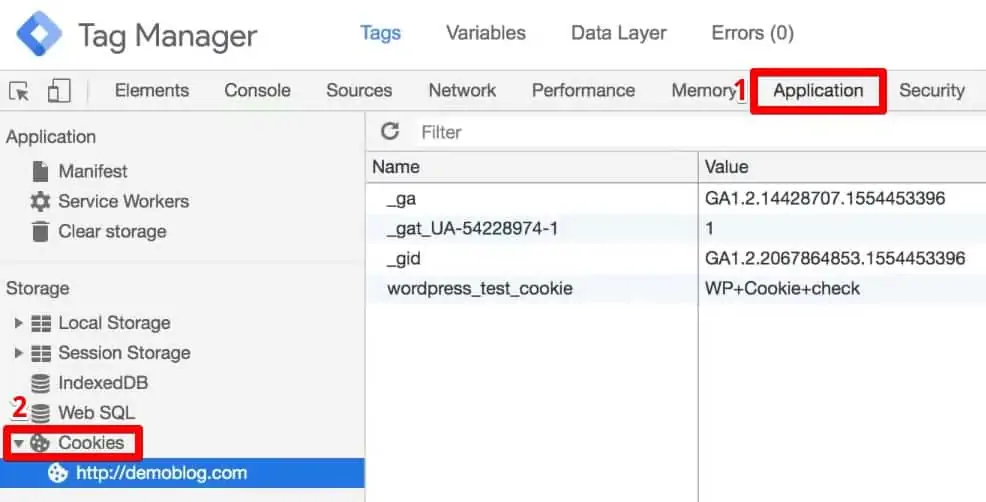
Task: Click the refresh cookies icon
Action: (x=390, y=131)
